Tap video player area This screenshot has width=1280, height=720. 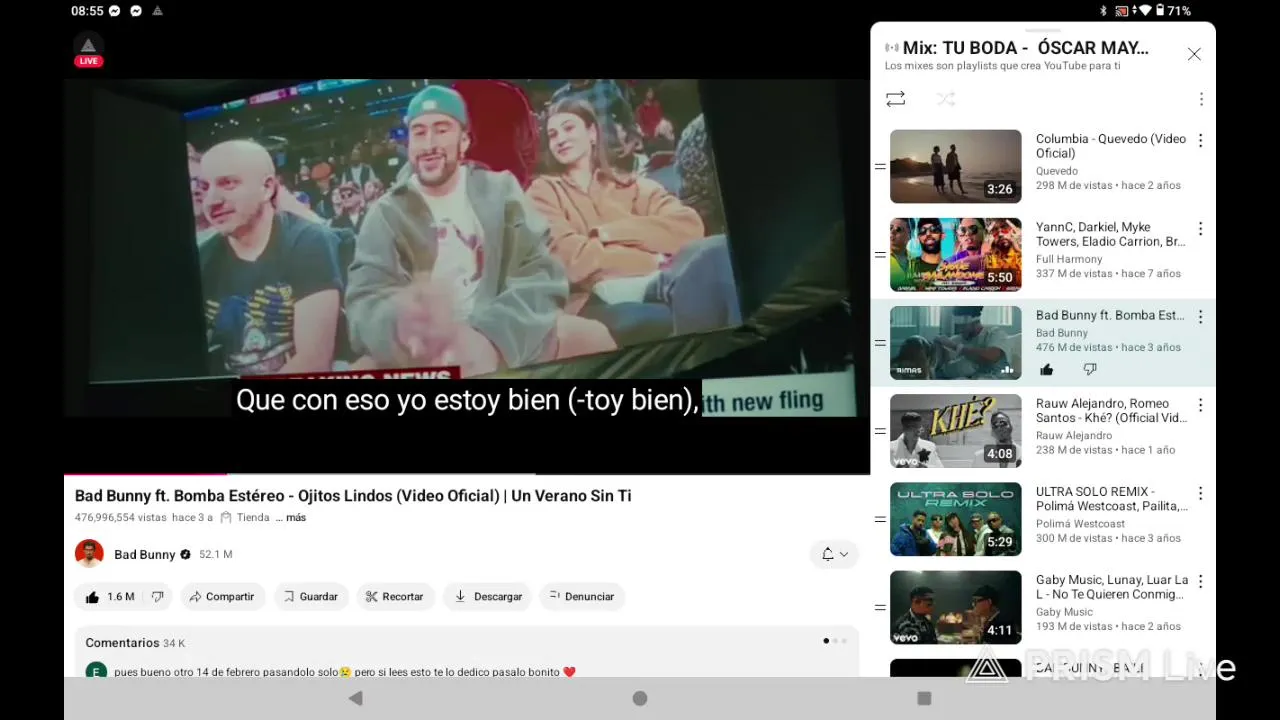point(467,250)
